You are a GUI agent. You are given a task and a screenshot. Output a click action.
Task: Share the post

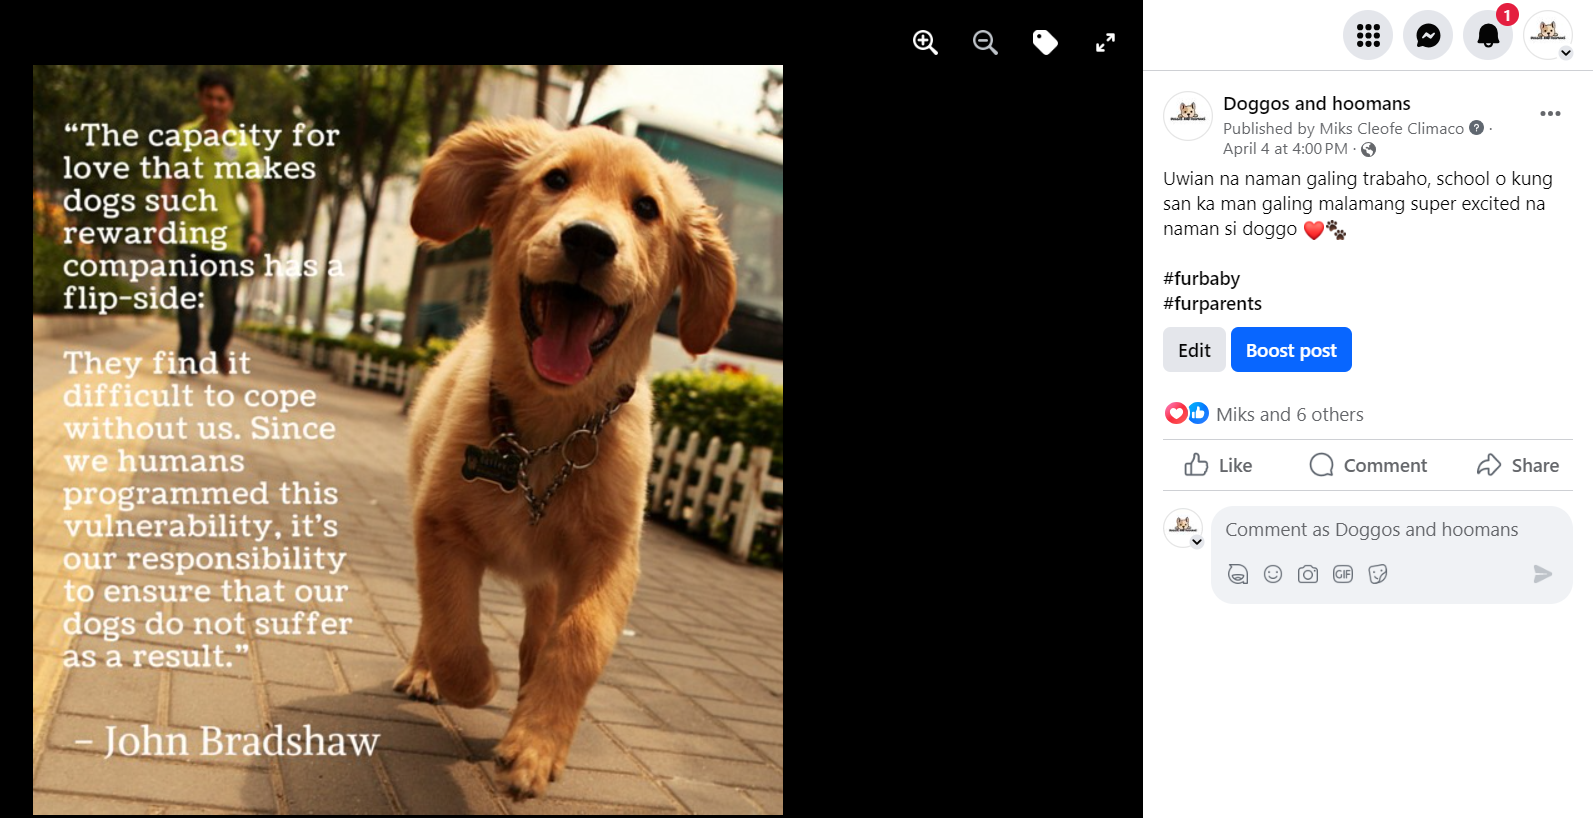[x=1518, y=465]
